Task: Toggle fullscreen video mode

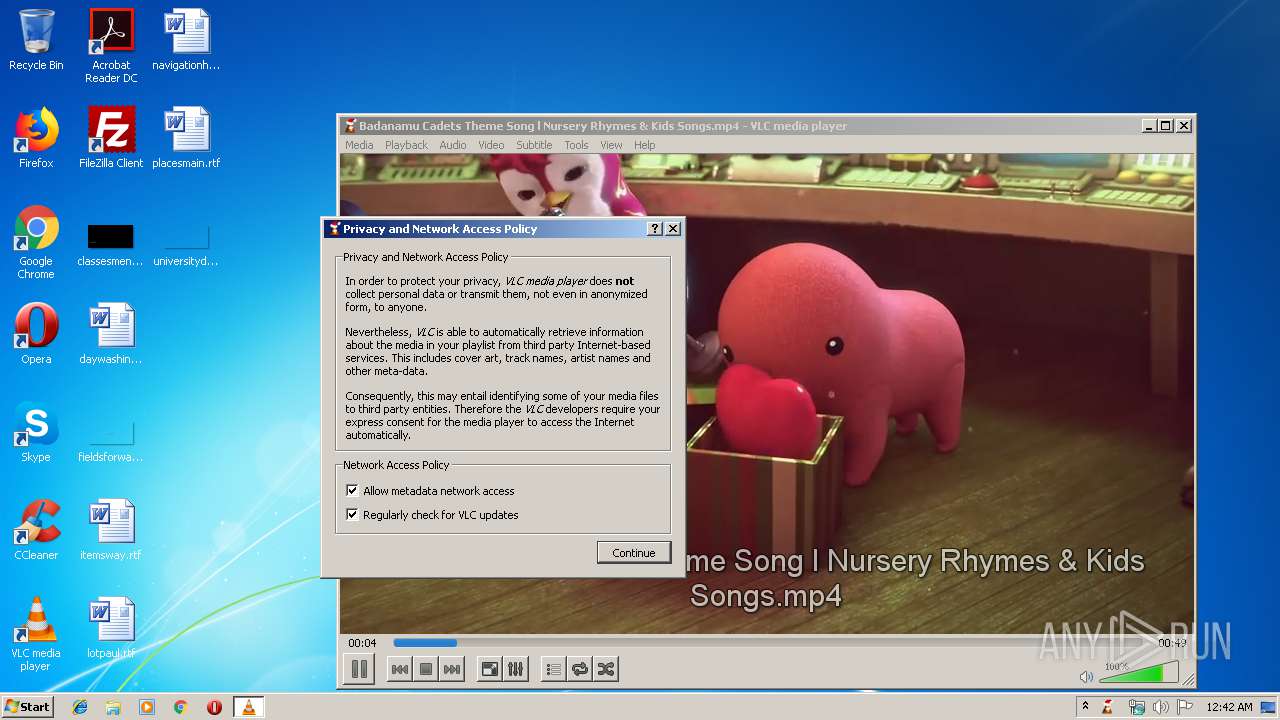Action: (490, 670)
